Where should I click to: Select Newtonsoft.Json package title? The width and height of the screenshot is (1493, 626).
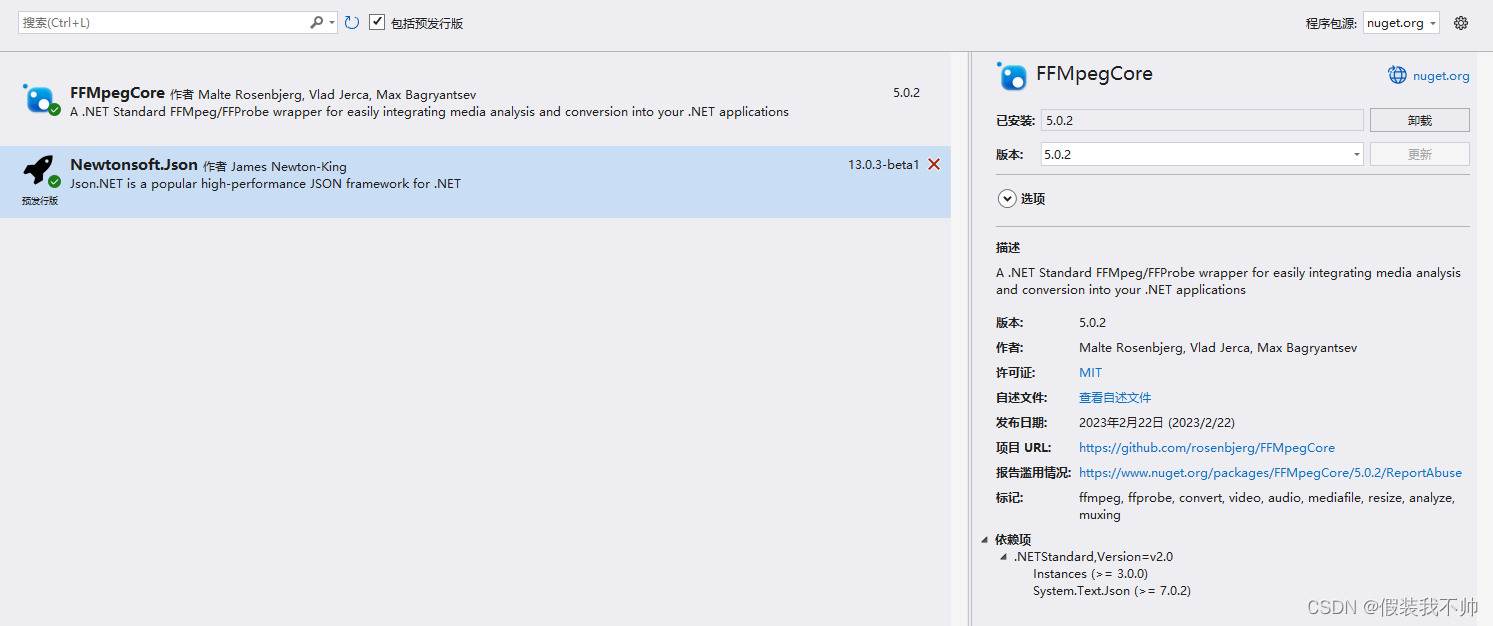[x=134, y=165]
